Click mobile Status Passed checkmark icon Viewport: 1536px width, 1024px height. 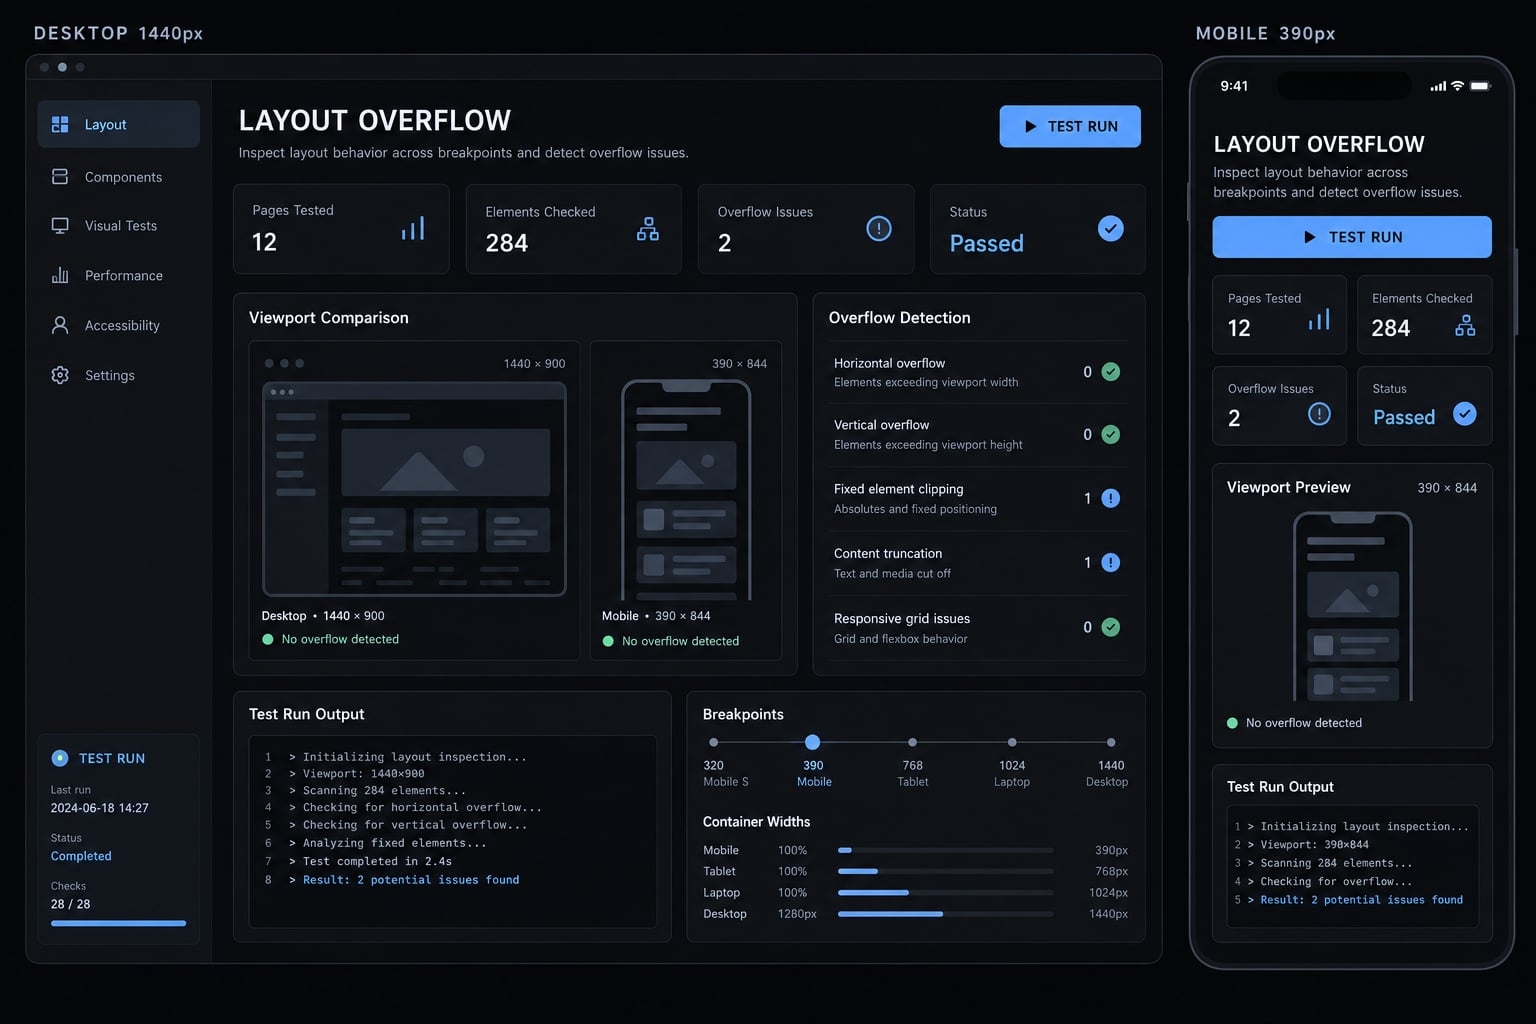click(1464, 414)
